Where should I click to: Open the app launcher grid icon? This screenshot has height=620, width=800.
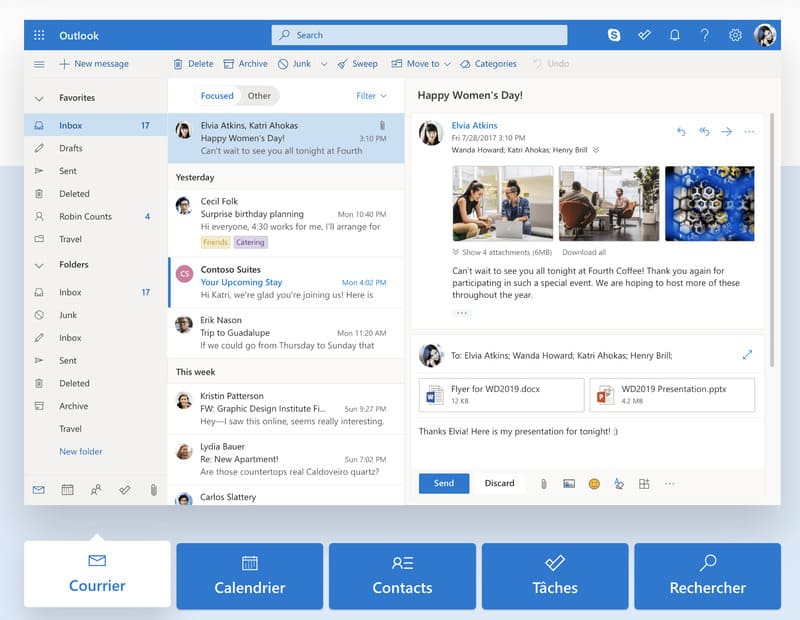39,35
